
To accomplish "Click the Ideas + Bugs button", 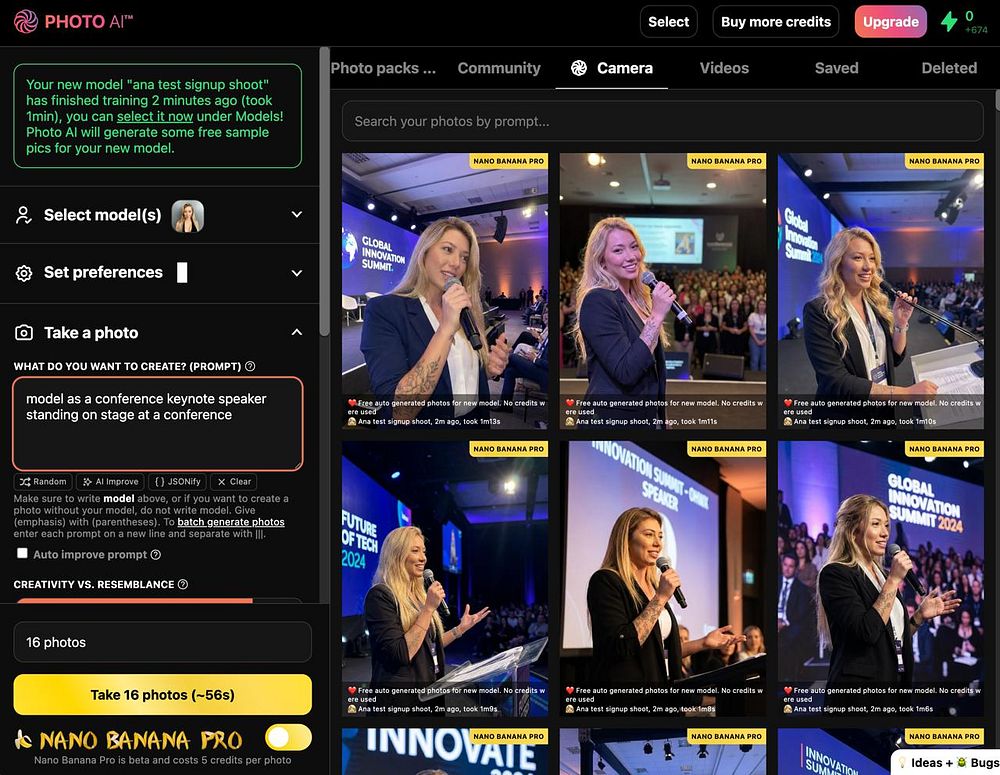I will pos(946,762).
